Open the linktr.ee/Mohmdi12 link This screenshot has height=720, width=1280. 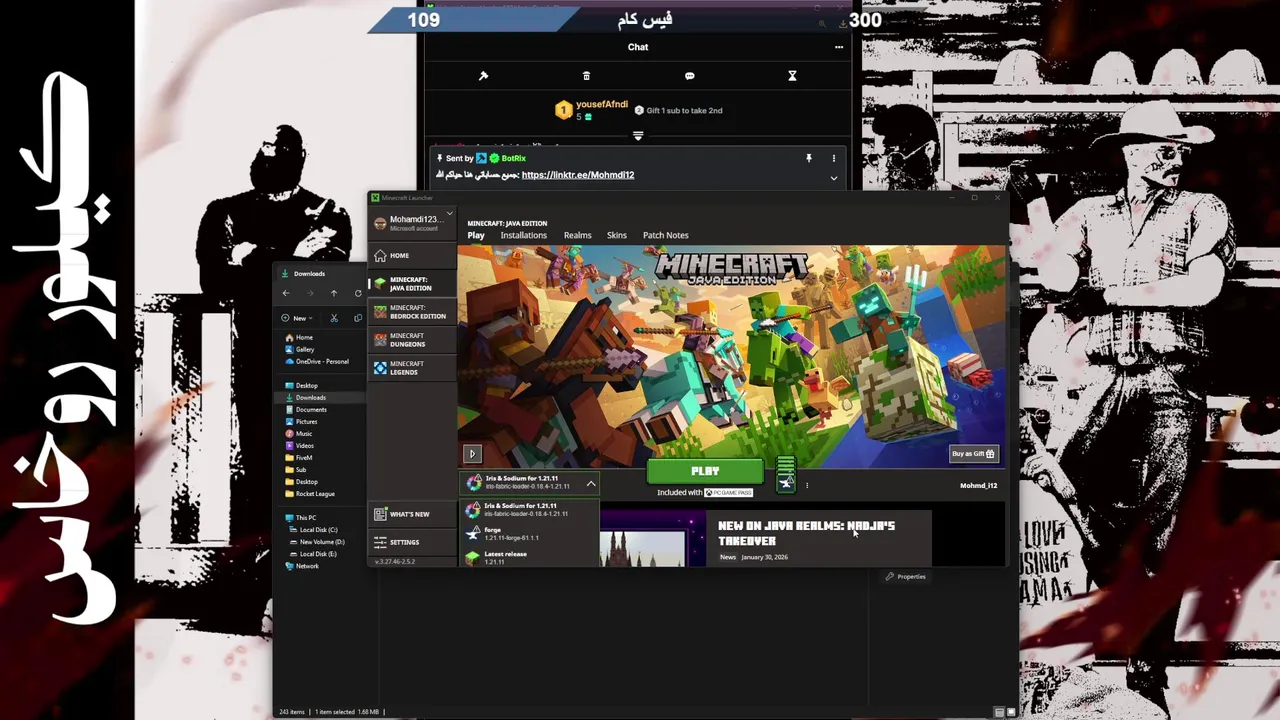pos(578,175)
